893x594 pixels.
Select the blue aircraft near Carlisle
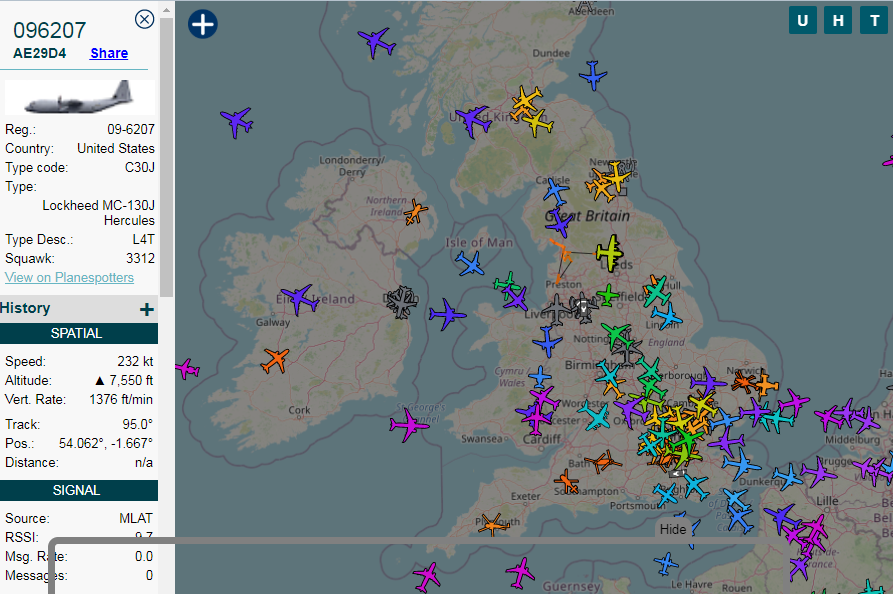point(555,191)
